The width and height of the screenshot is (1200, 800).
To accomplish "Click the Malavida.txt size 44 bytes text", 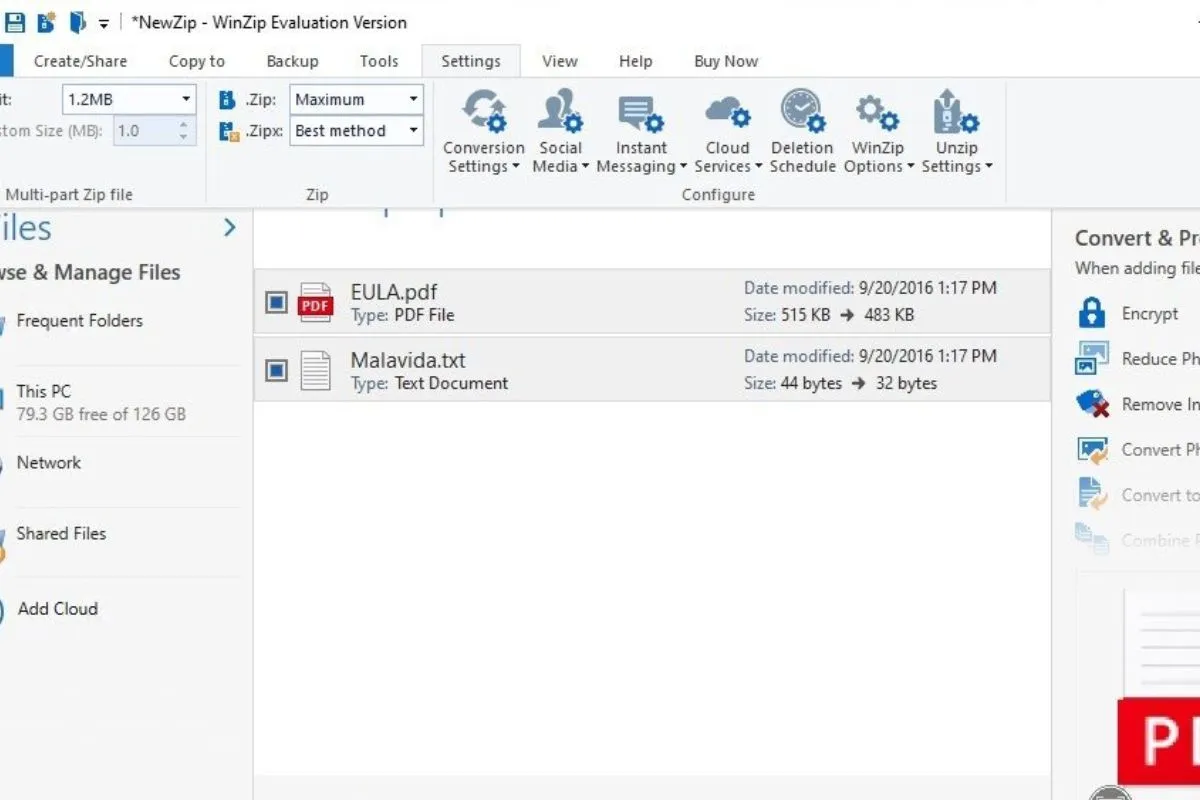I will [811, 383].
